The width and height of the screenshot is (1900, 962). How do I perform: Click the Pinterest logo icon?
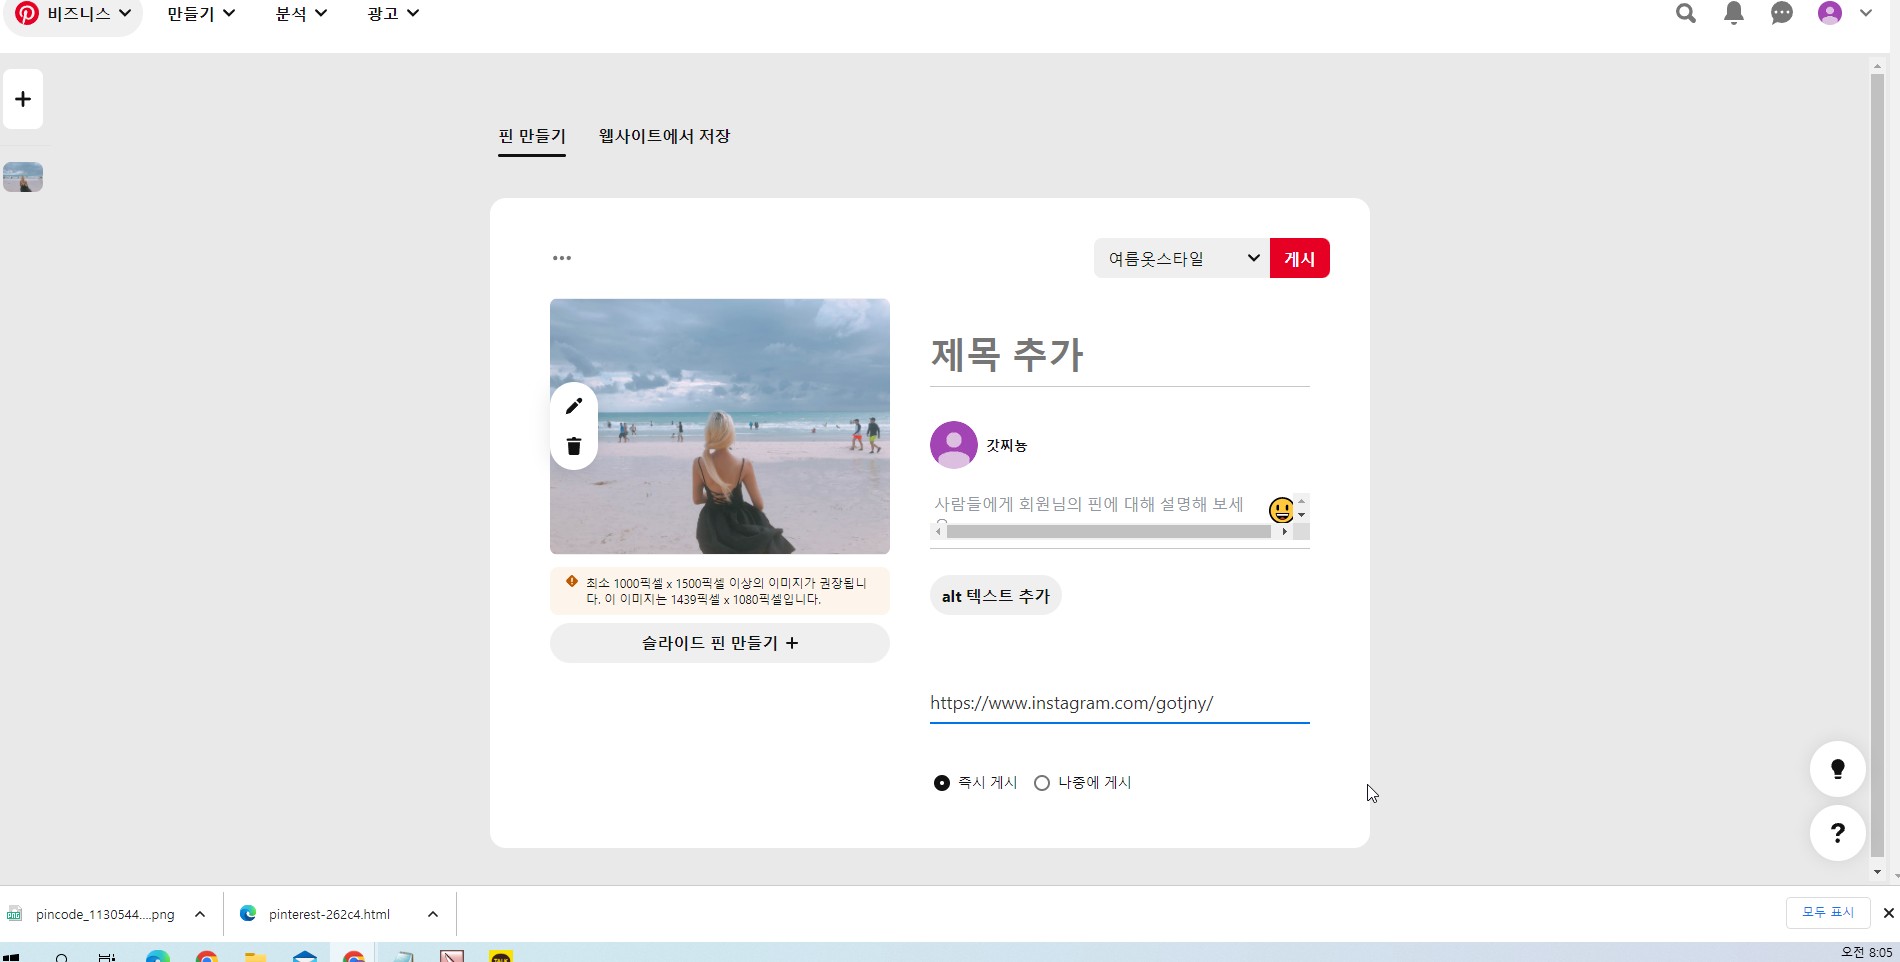click(x=27, y=13)
